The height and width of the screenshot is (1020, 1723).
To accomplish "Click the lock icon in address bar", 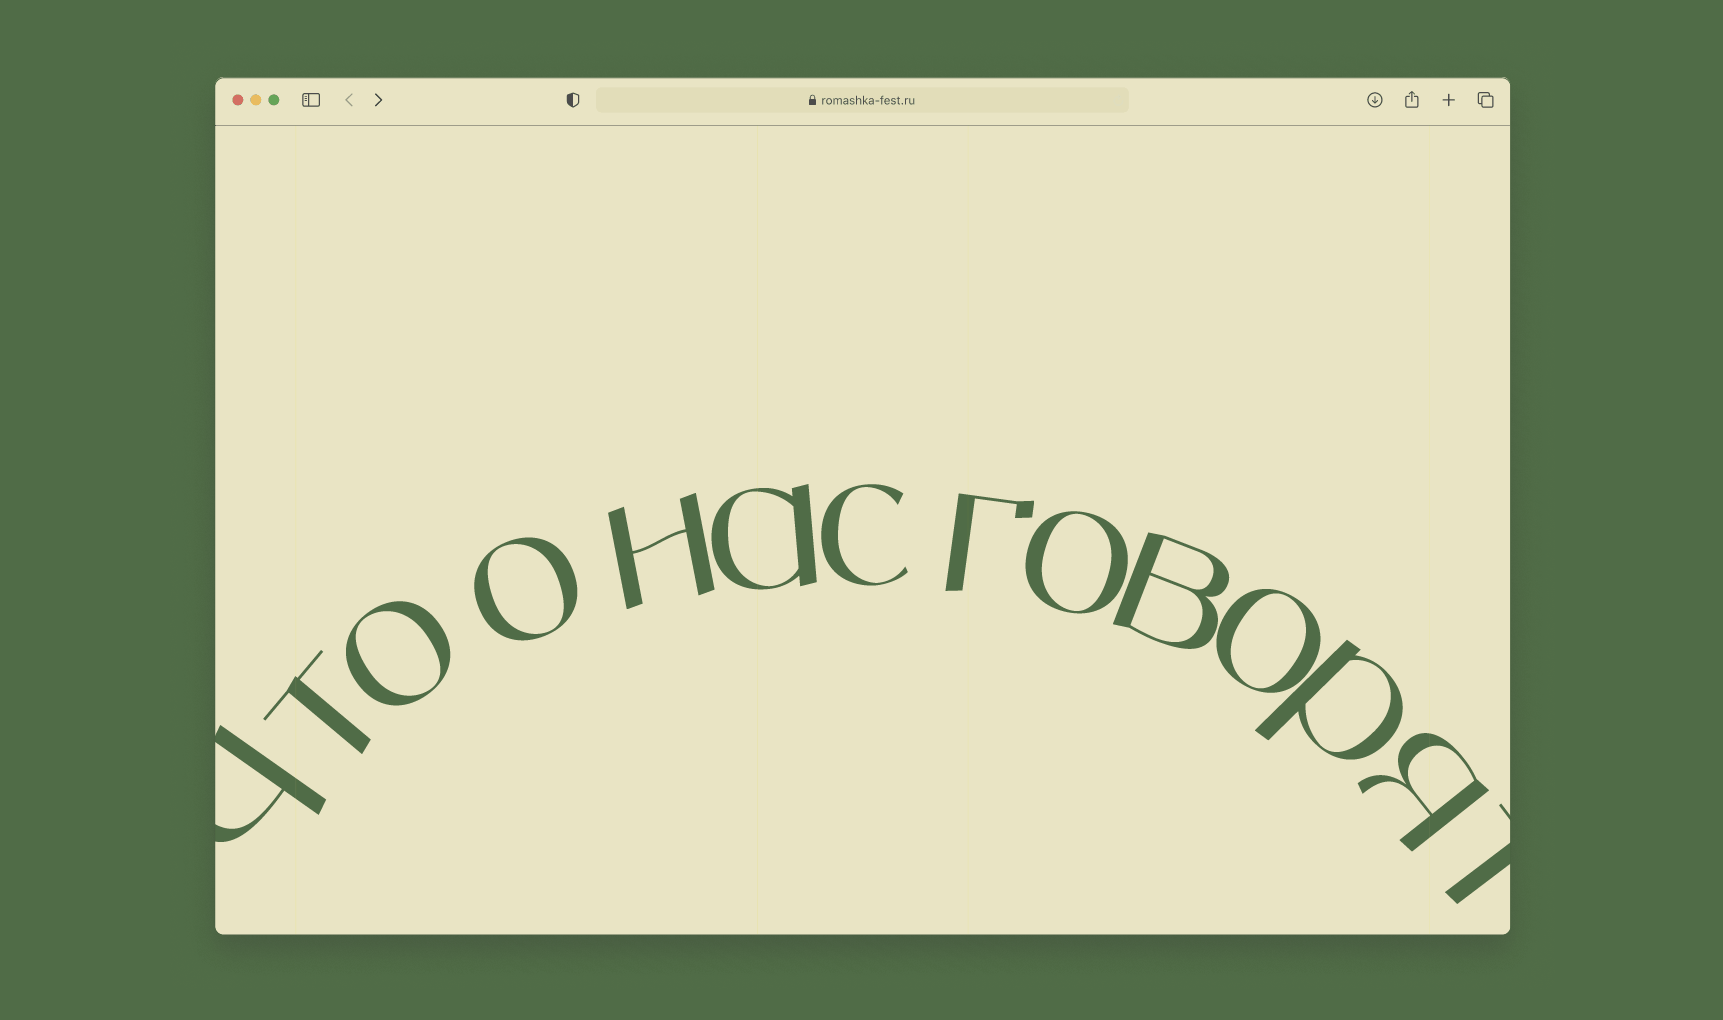I will point(812,100).
